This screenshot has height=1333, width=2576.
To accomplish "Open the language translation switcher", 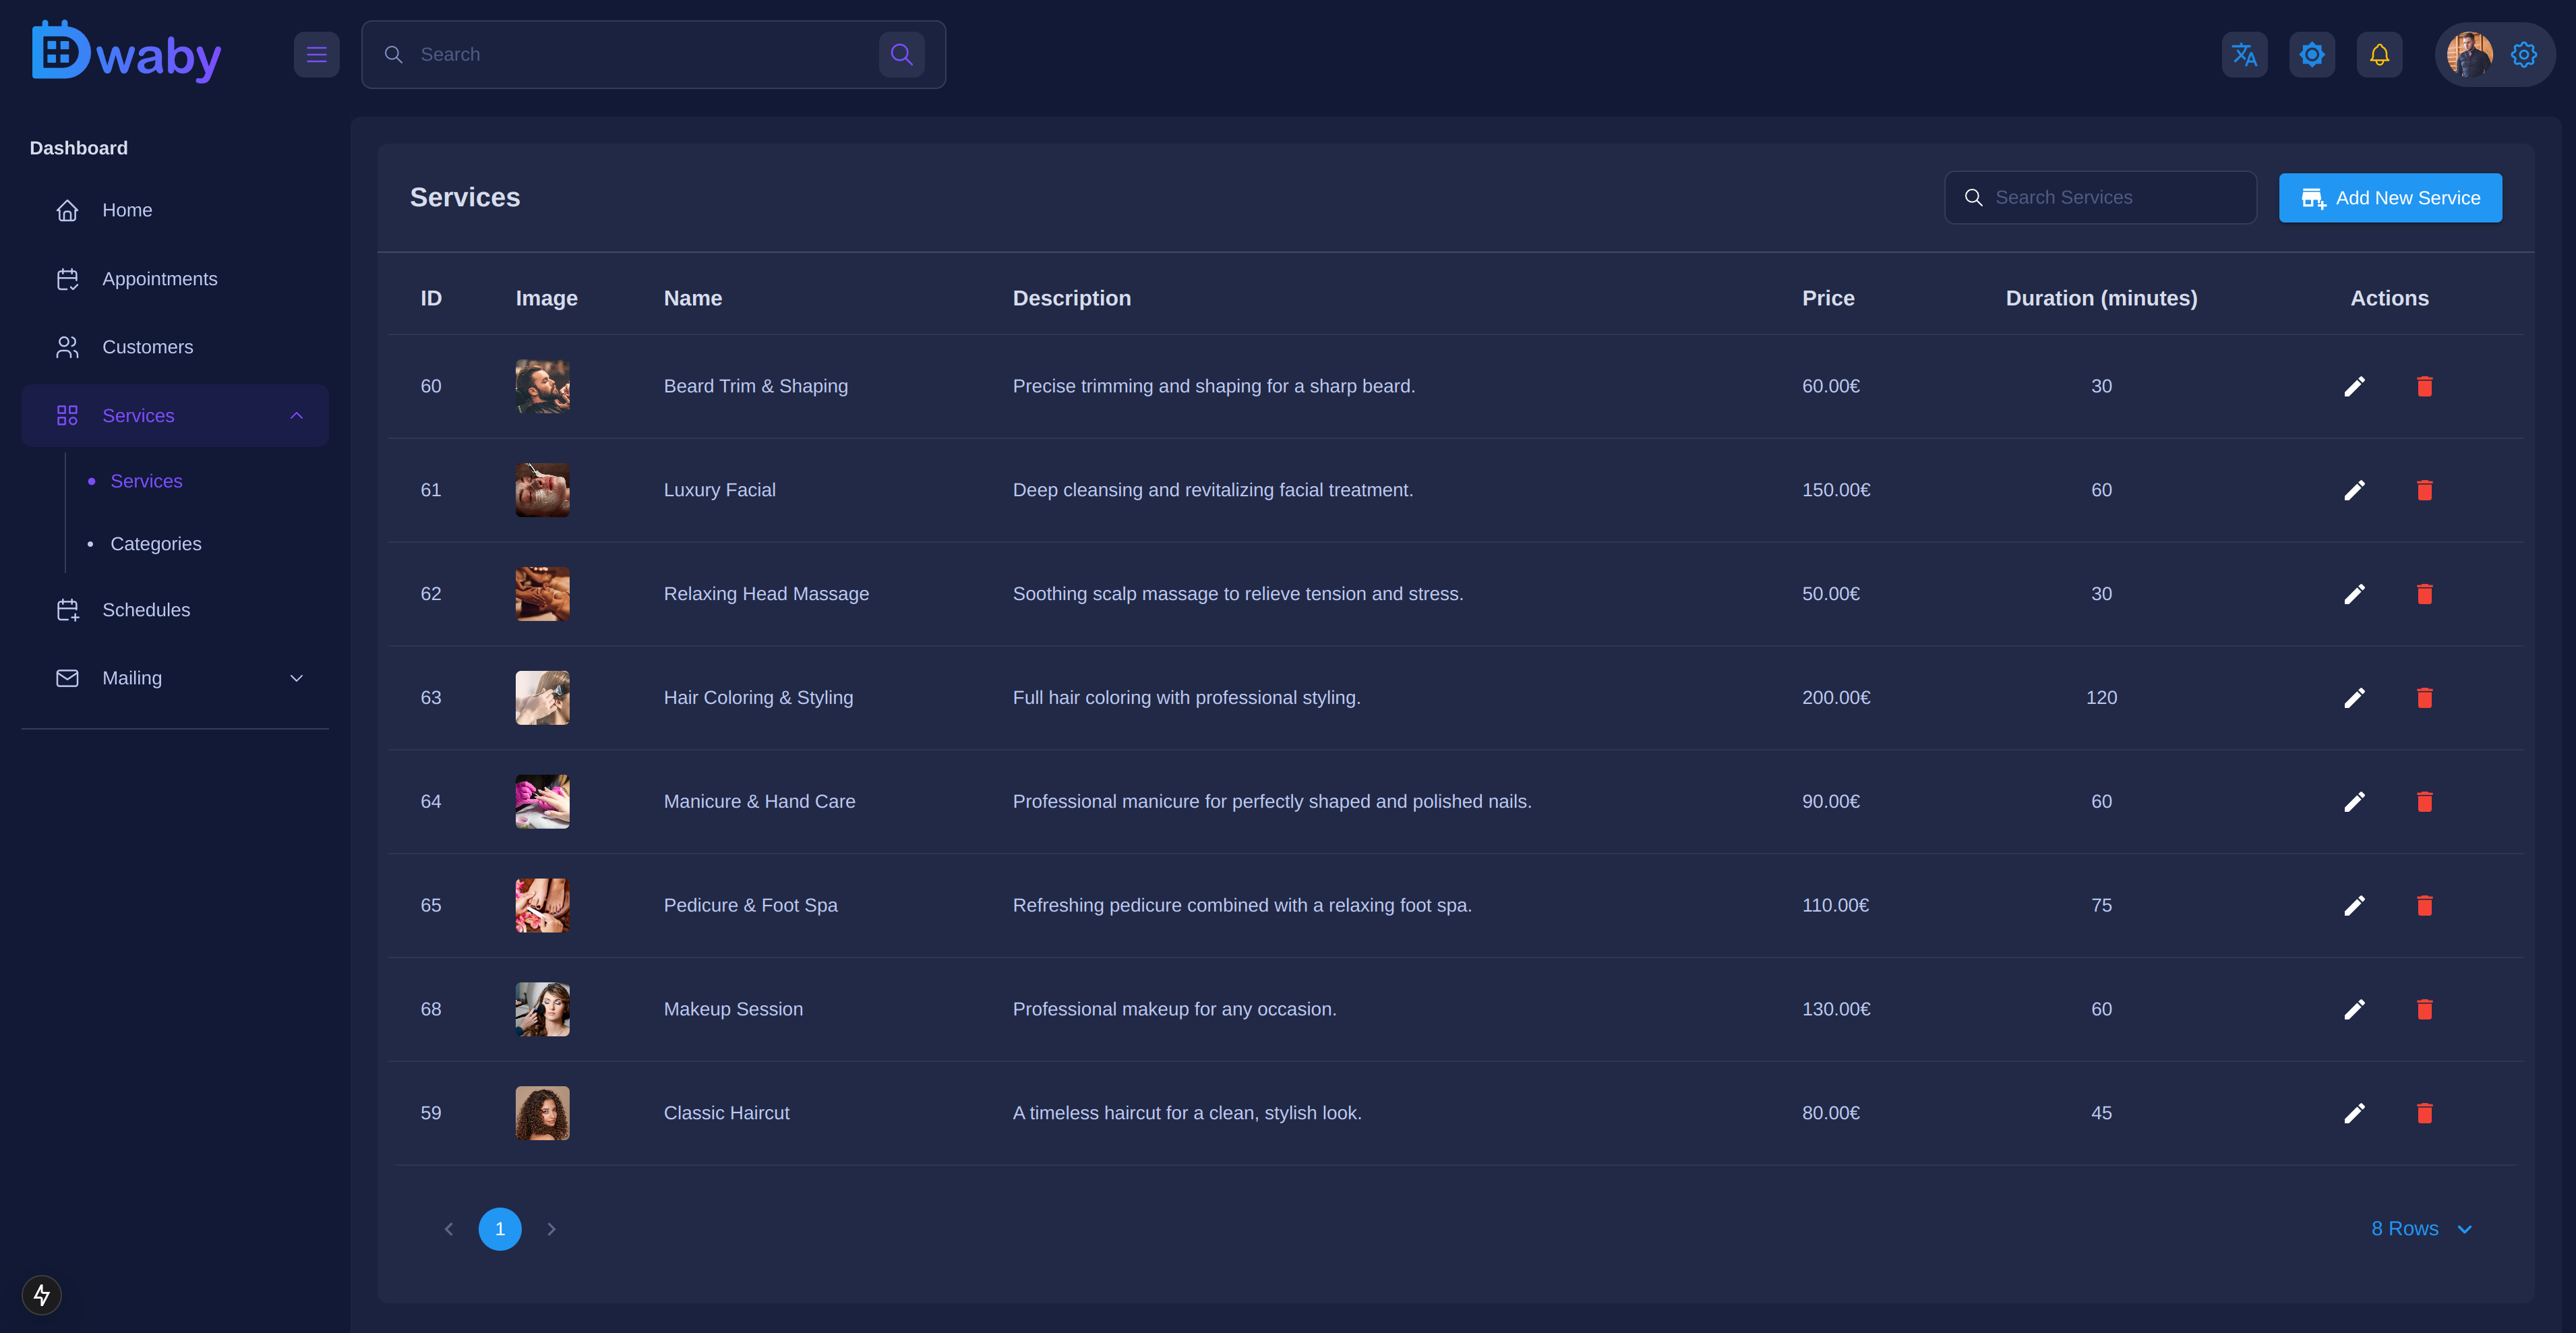I will [2244, 54].
